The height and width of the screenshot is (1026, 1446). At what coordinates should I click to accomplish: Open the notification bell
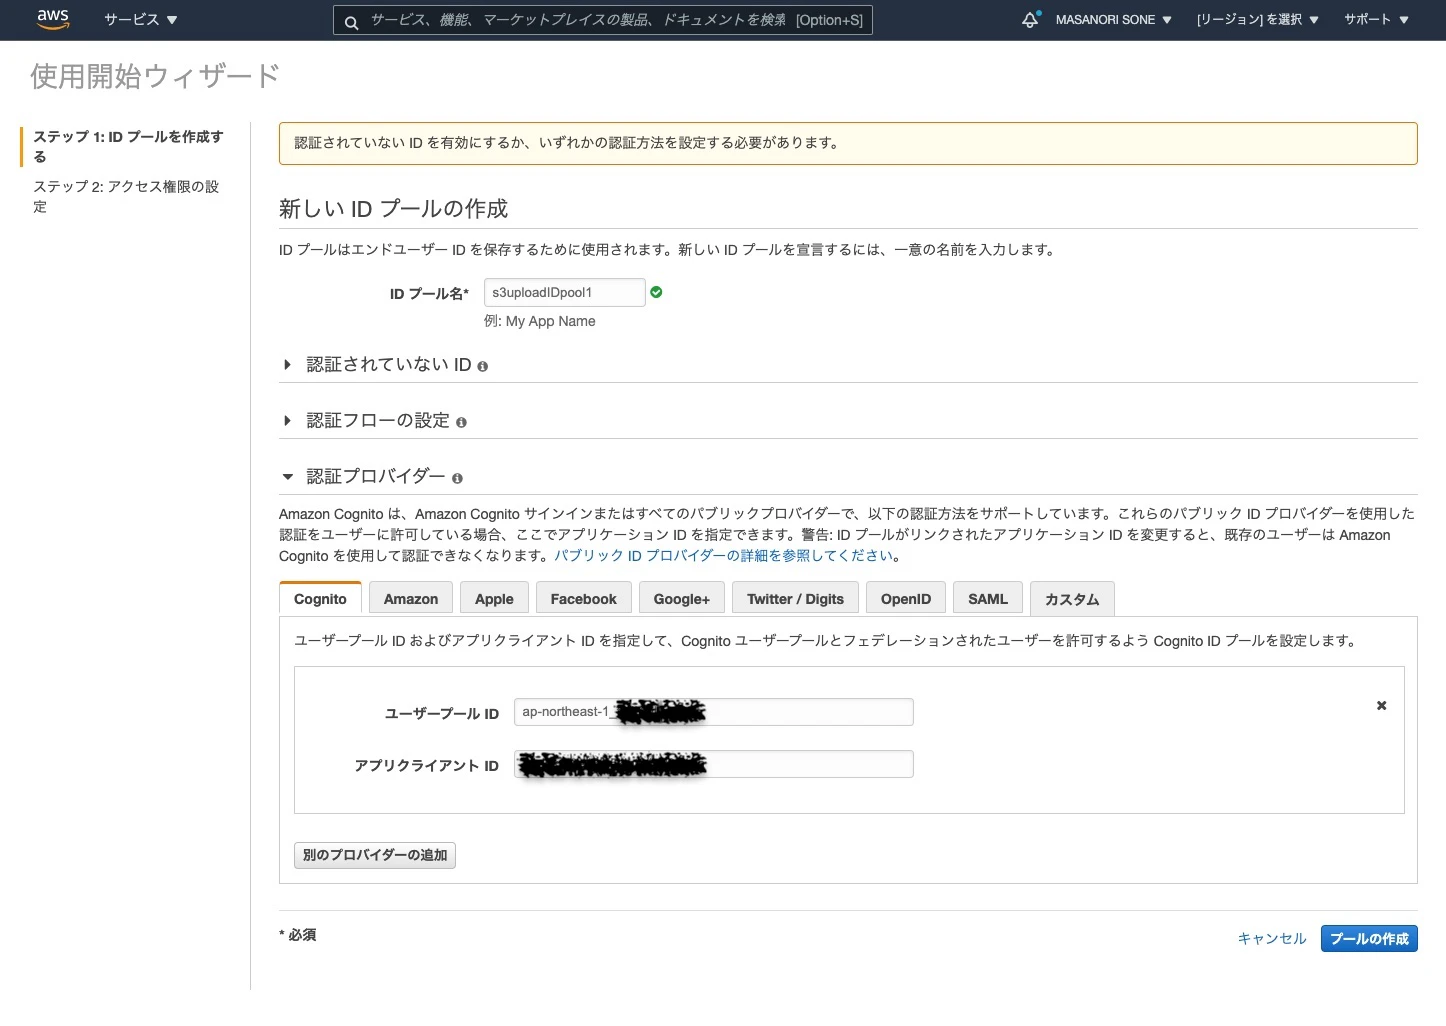point(1029,19)
